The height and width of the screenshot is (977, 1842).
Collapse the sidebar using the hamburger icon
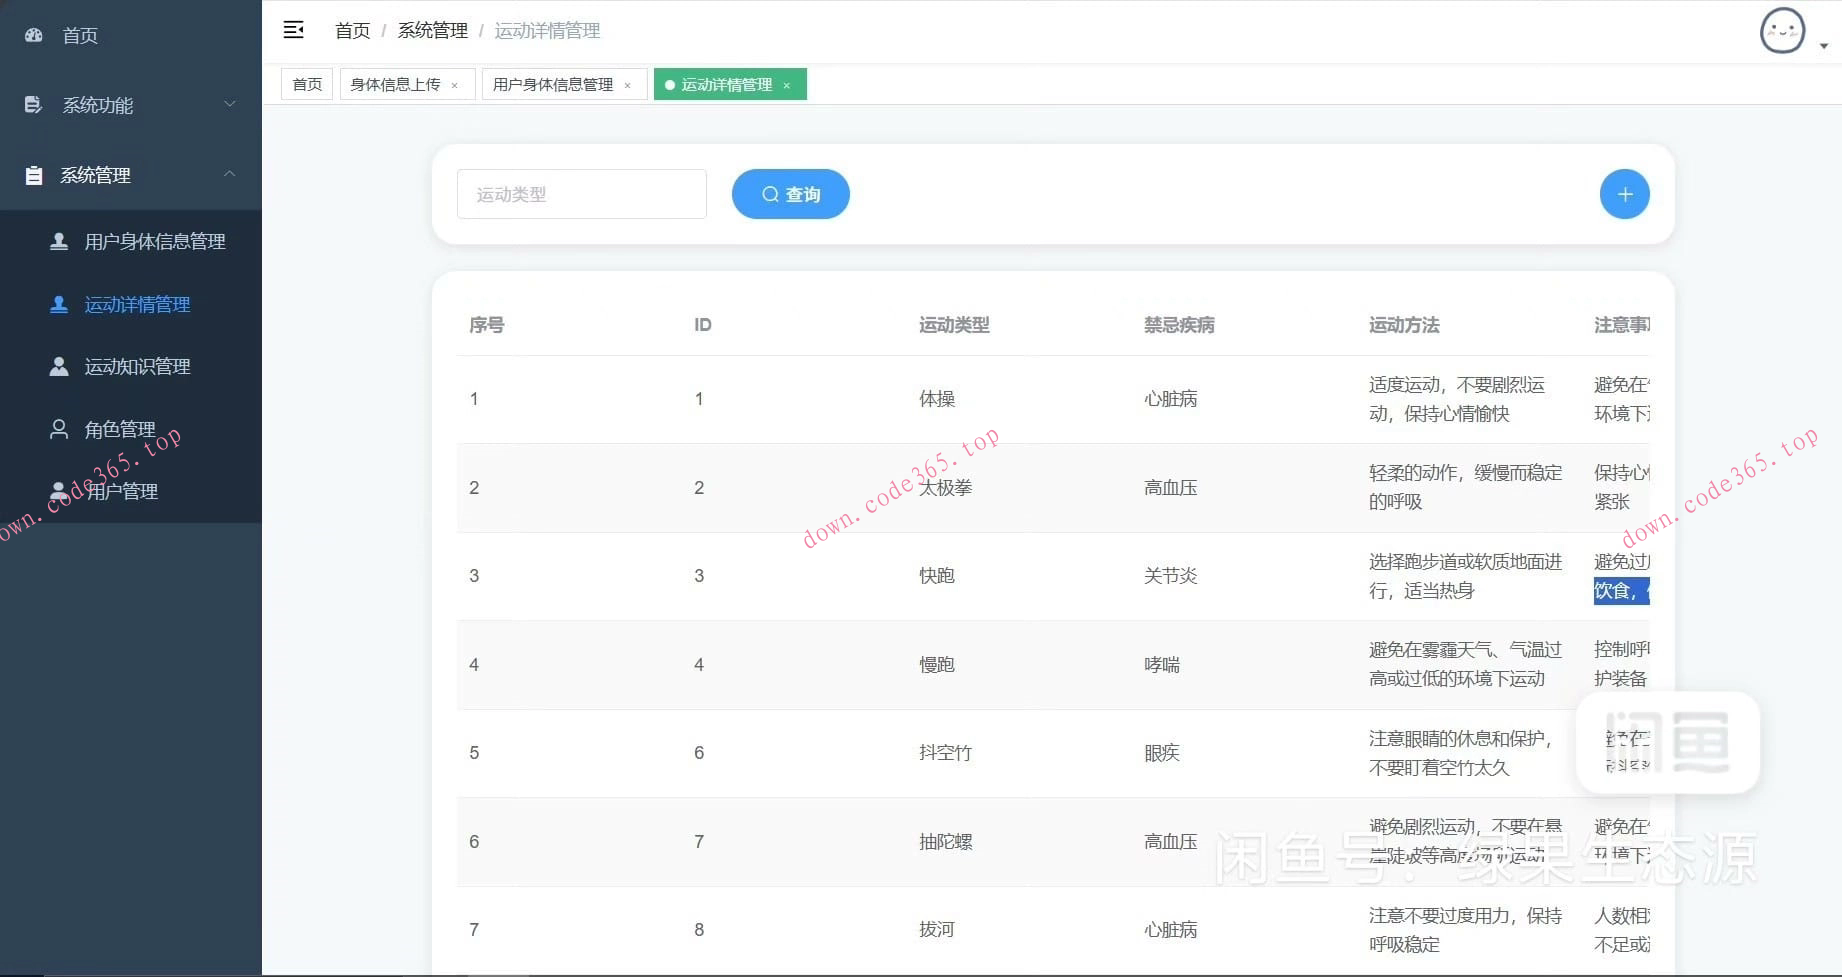click(x=293, y=30)
